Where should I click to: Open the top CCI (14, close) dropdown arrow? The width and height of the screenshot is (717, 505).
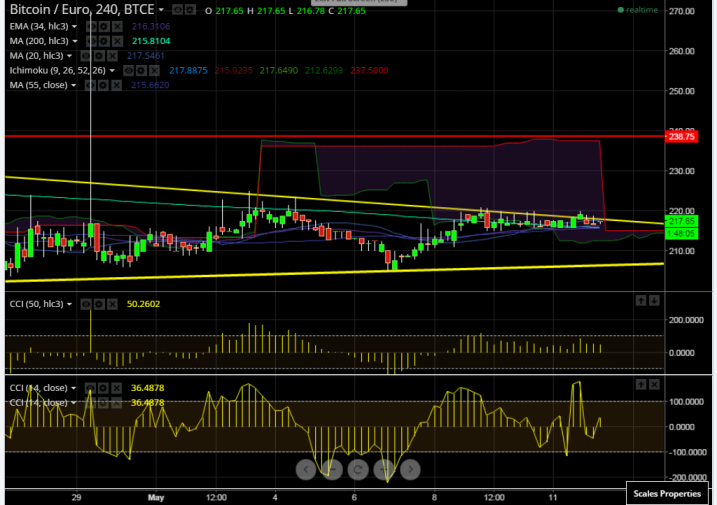[73, 388]
